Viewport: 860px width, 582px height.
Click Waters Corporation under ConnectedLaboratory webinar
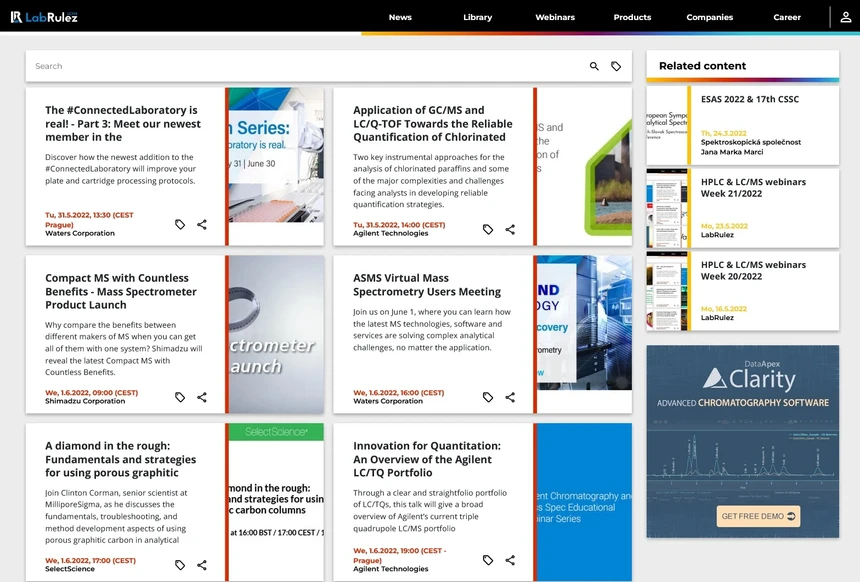coord(80,233)
